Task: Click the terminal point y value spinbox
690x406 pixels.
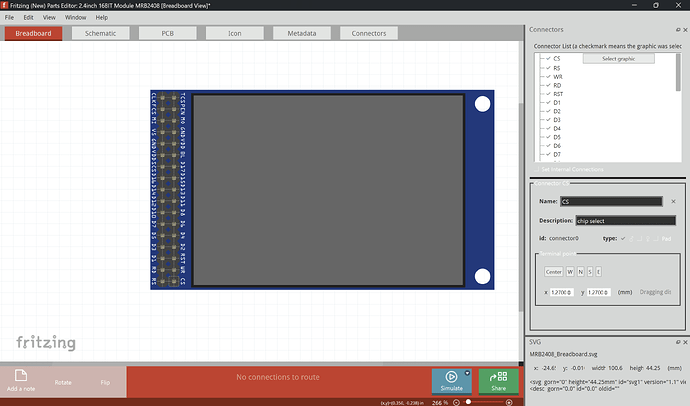Action: coord(598,292)
